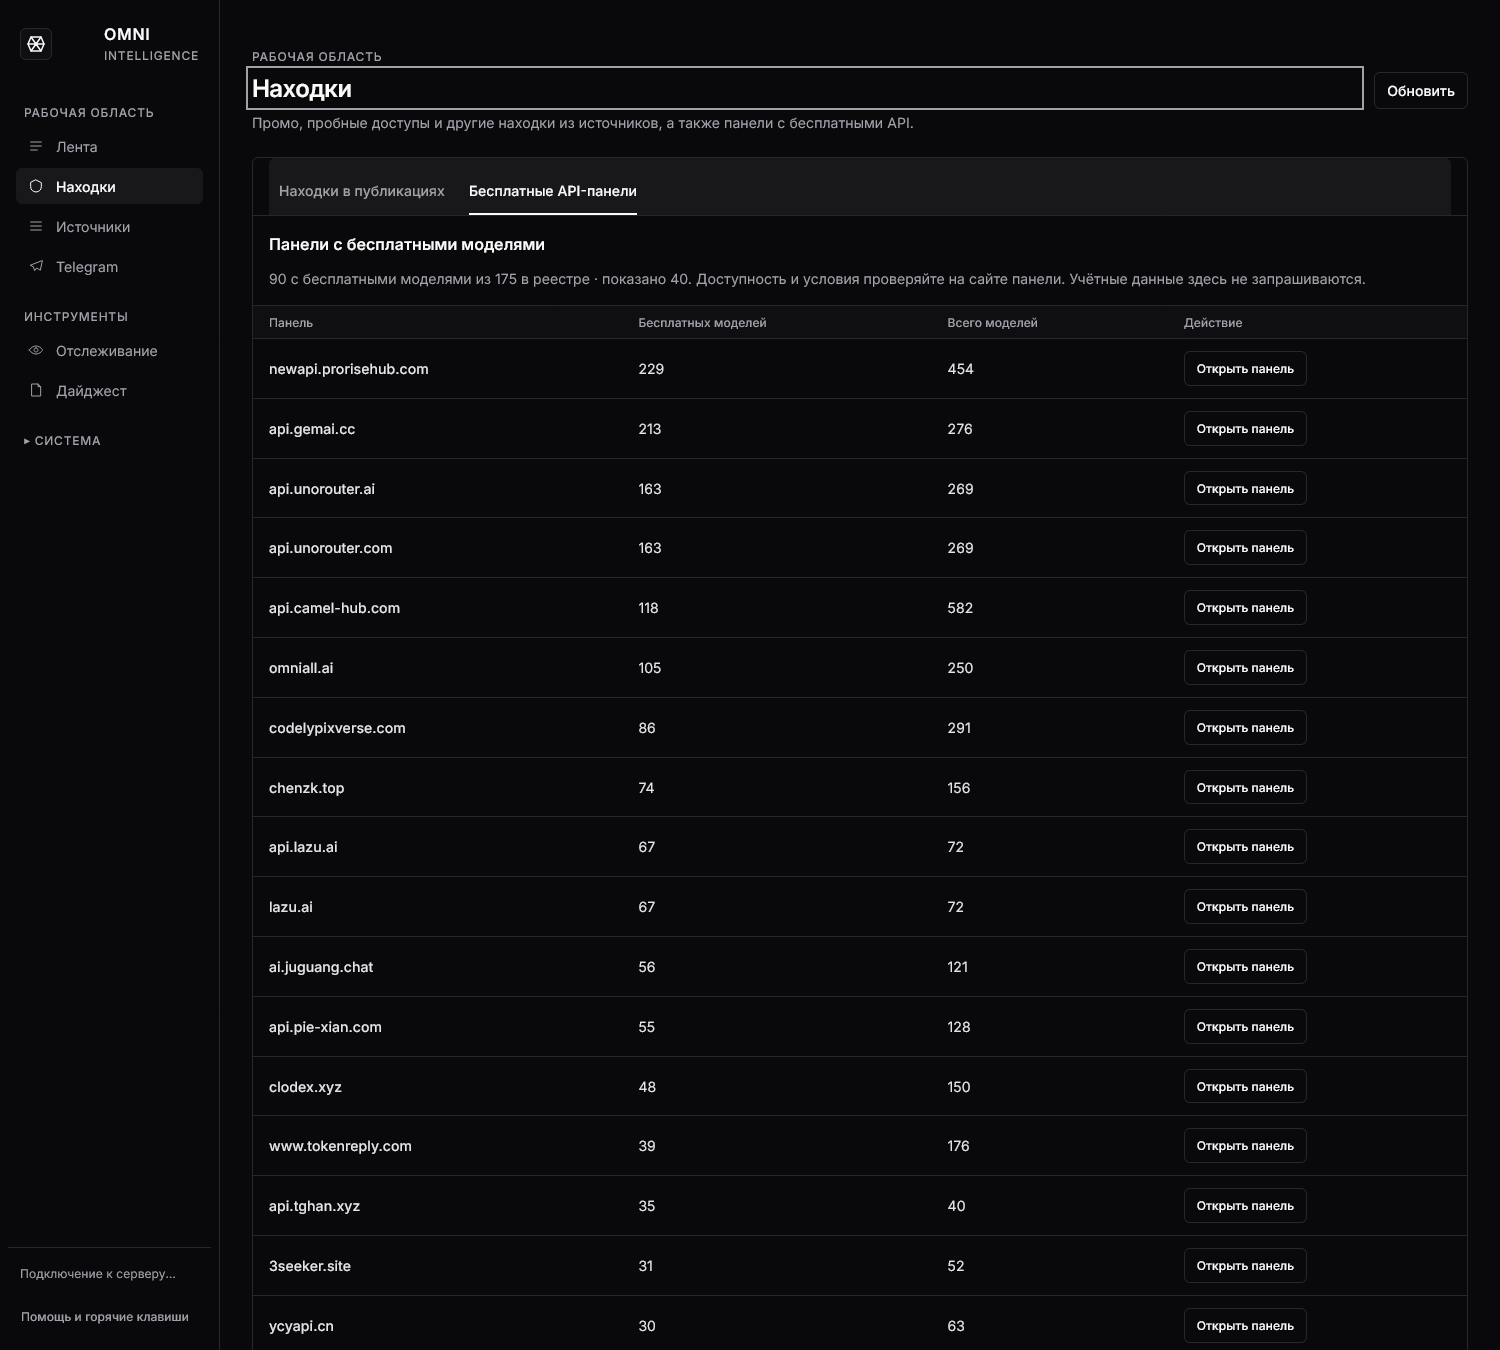Click total models value 454
Viewport: 1500px width, 1350px height.
(x=961, y=369)
